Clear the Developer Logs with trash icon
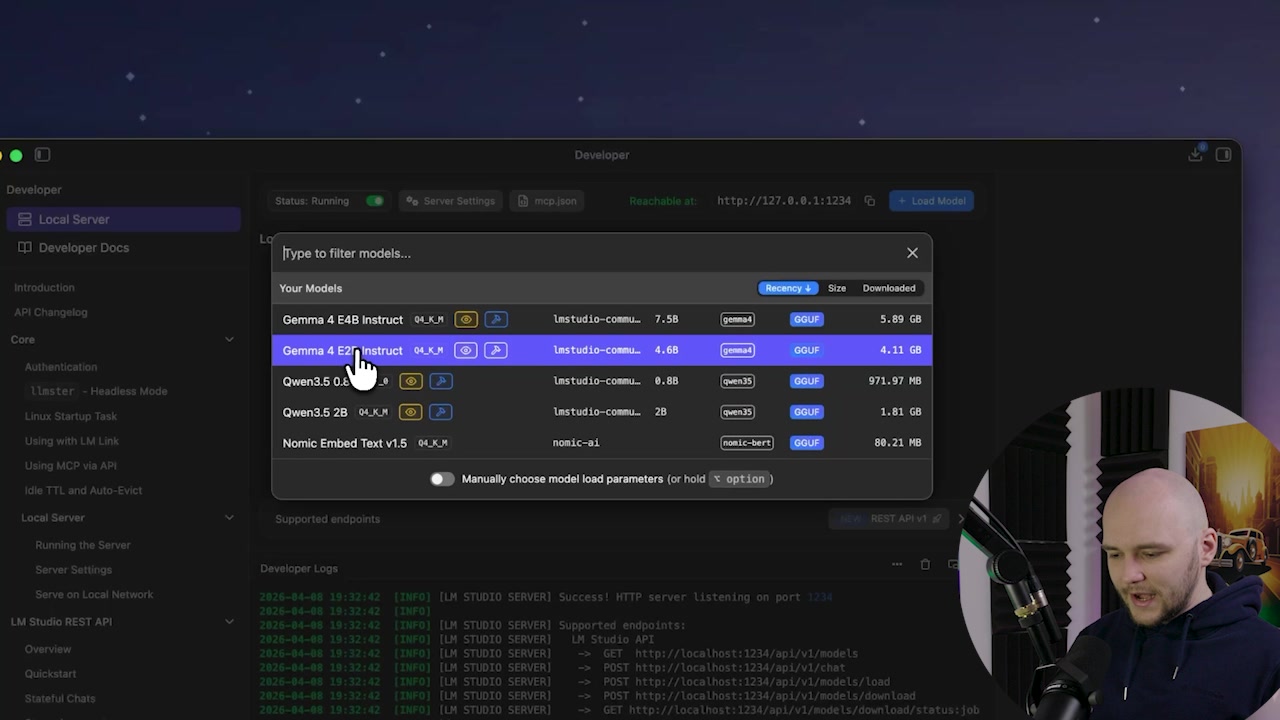This screenshot has width=1280, height=720. pyautogui.click(x=925, y=564)
